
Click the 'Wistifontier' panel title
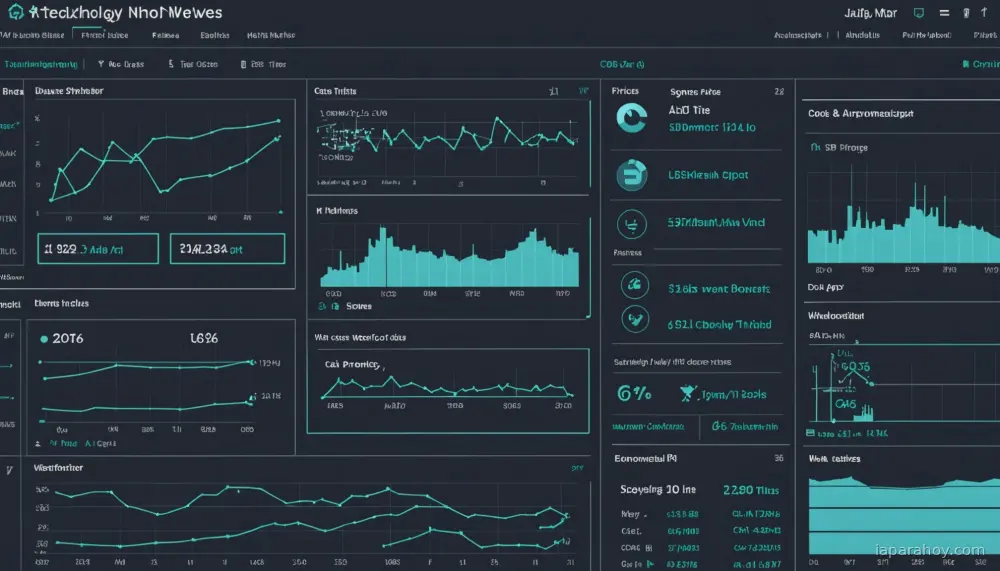pyautogui.click(x=58, y=468)
